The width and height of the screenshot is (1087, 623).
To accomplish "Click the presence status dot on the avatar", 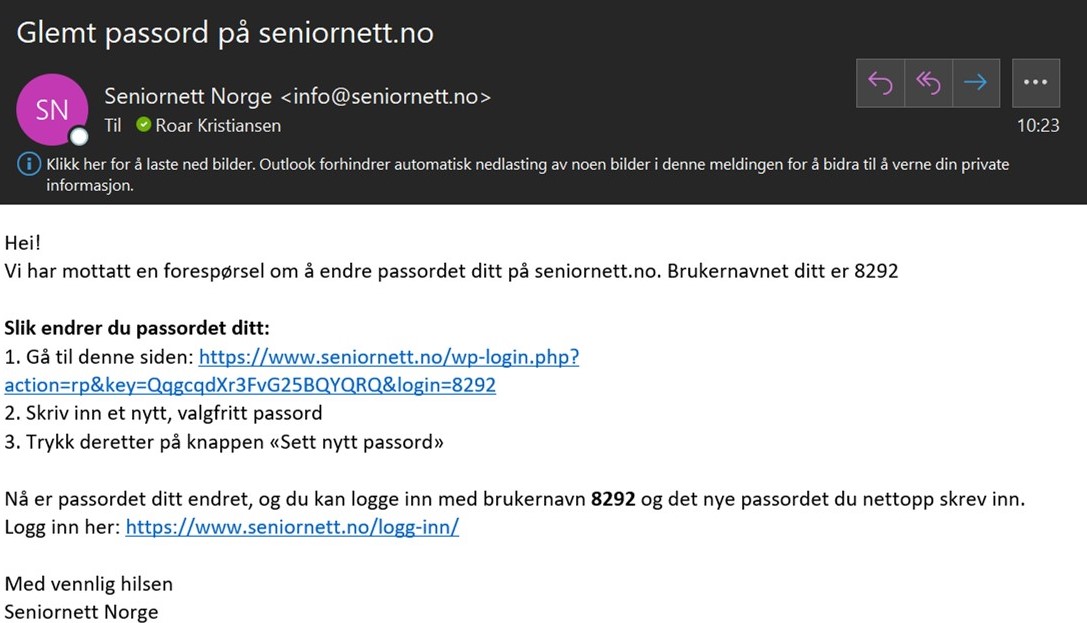I will [78, 137].
